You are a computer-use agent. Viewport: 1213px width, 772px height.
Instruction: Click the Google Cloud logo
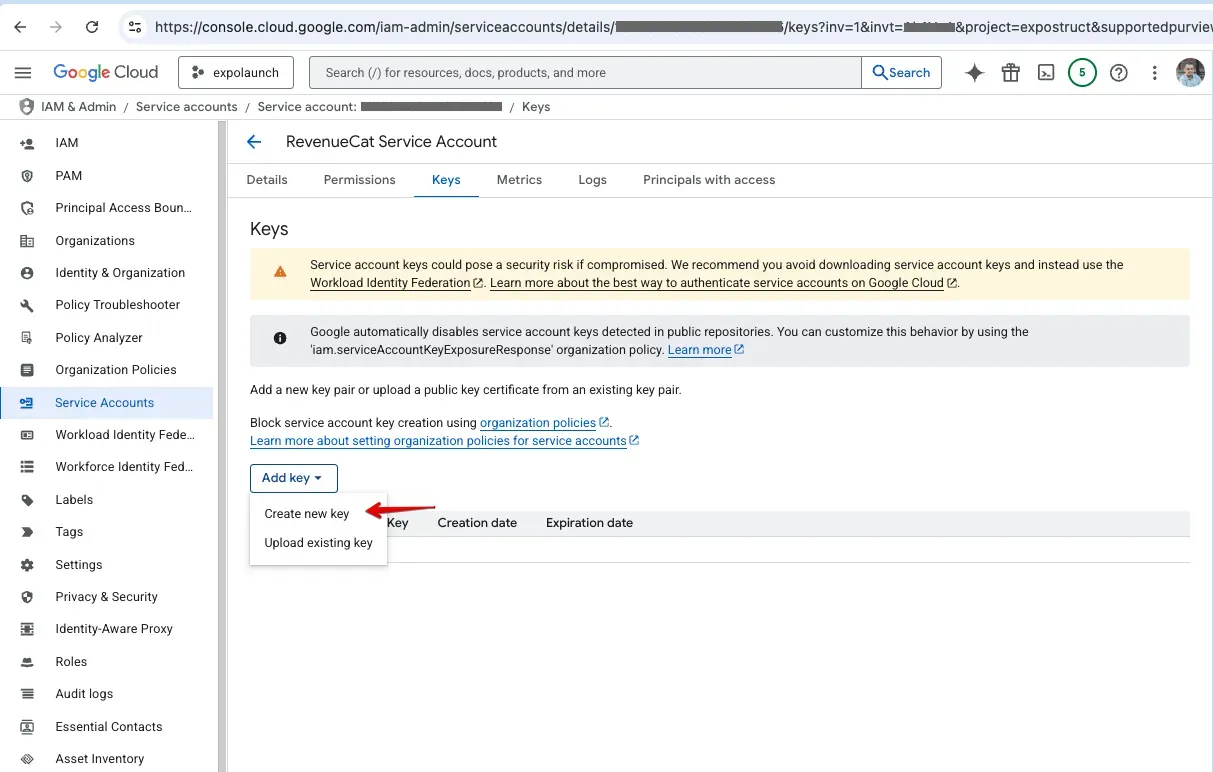pos(106,72)
